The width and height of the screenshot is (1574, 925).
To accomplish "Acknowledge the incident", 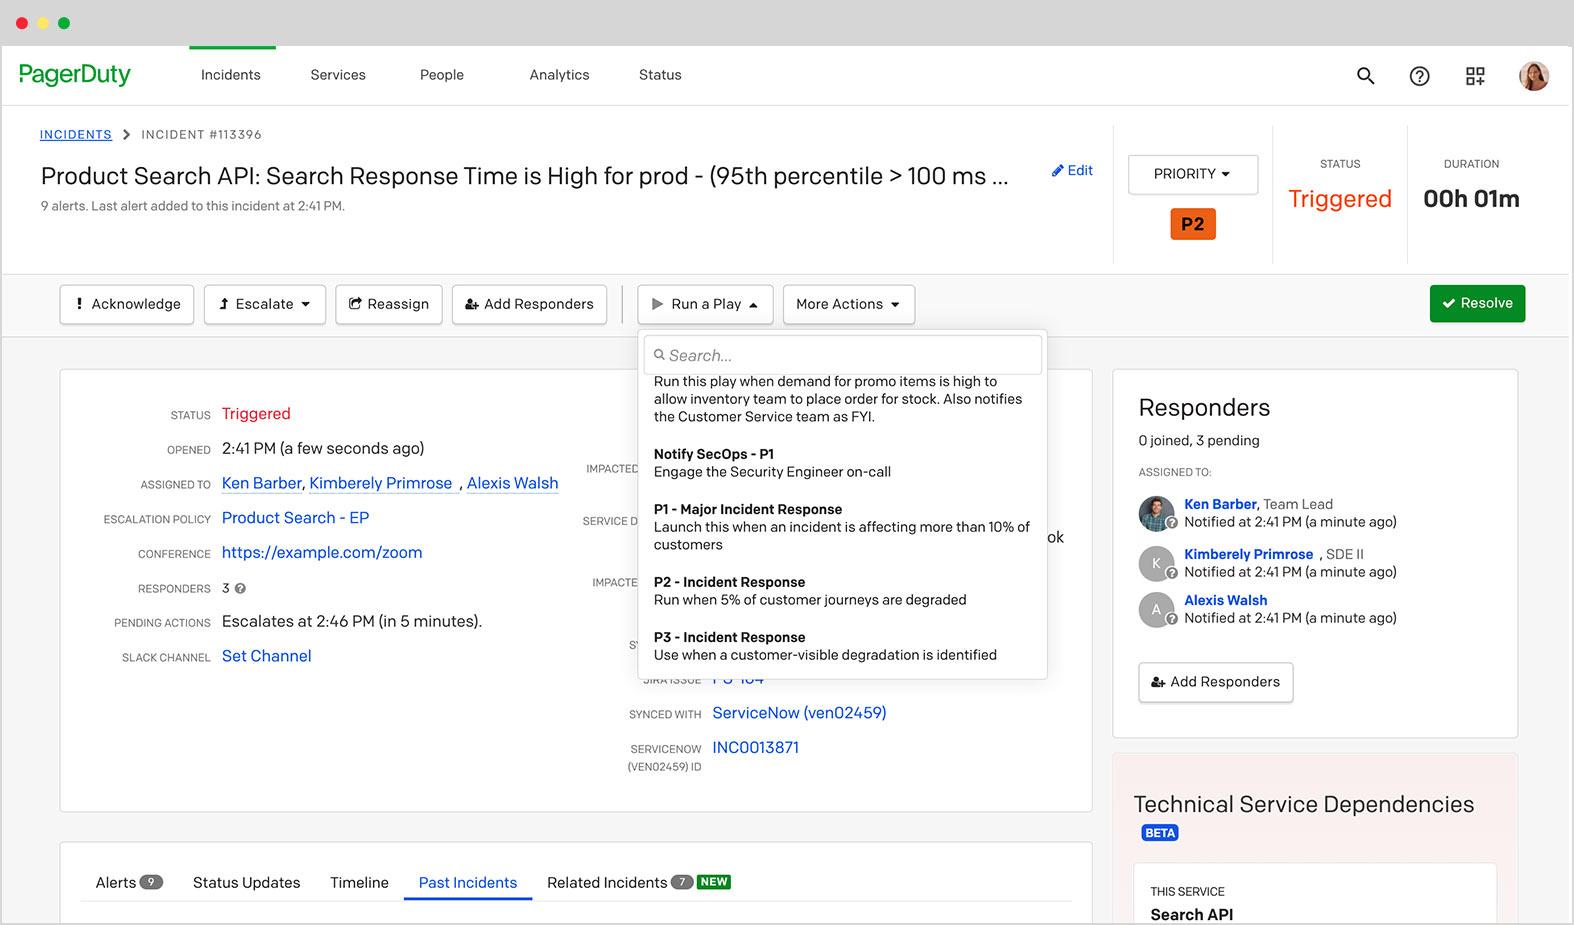I will 127,304.
